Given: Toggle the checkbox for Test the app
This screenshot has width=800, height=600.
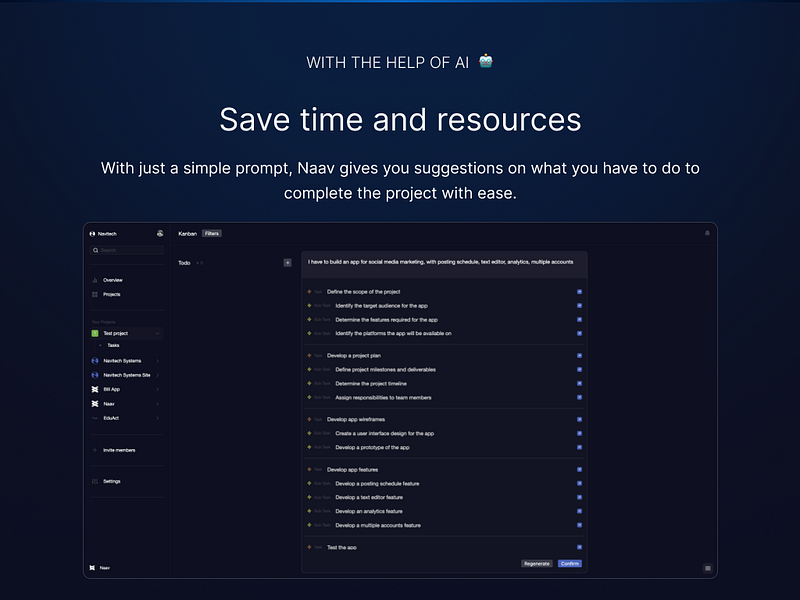Looking at the screenshot, I should pyautogui.click(x=579, y=547).
